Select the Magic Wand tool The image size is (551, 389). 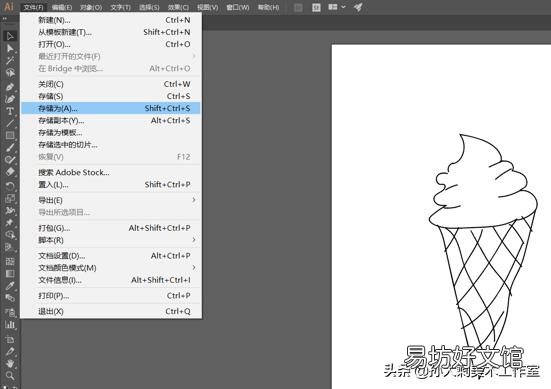pos(10,60)
